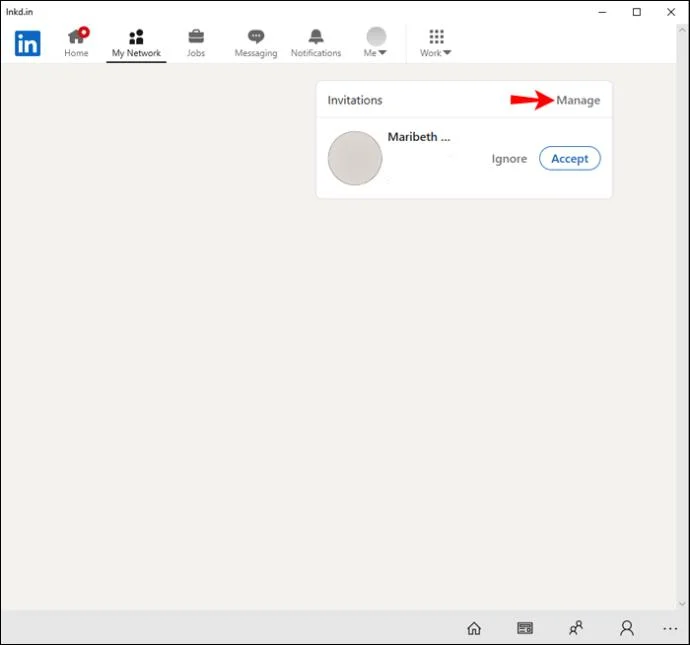This screenshot has width=690, height=645.
Task: Ignore the invitation from Maribeth
Action: tap(509, 159)
